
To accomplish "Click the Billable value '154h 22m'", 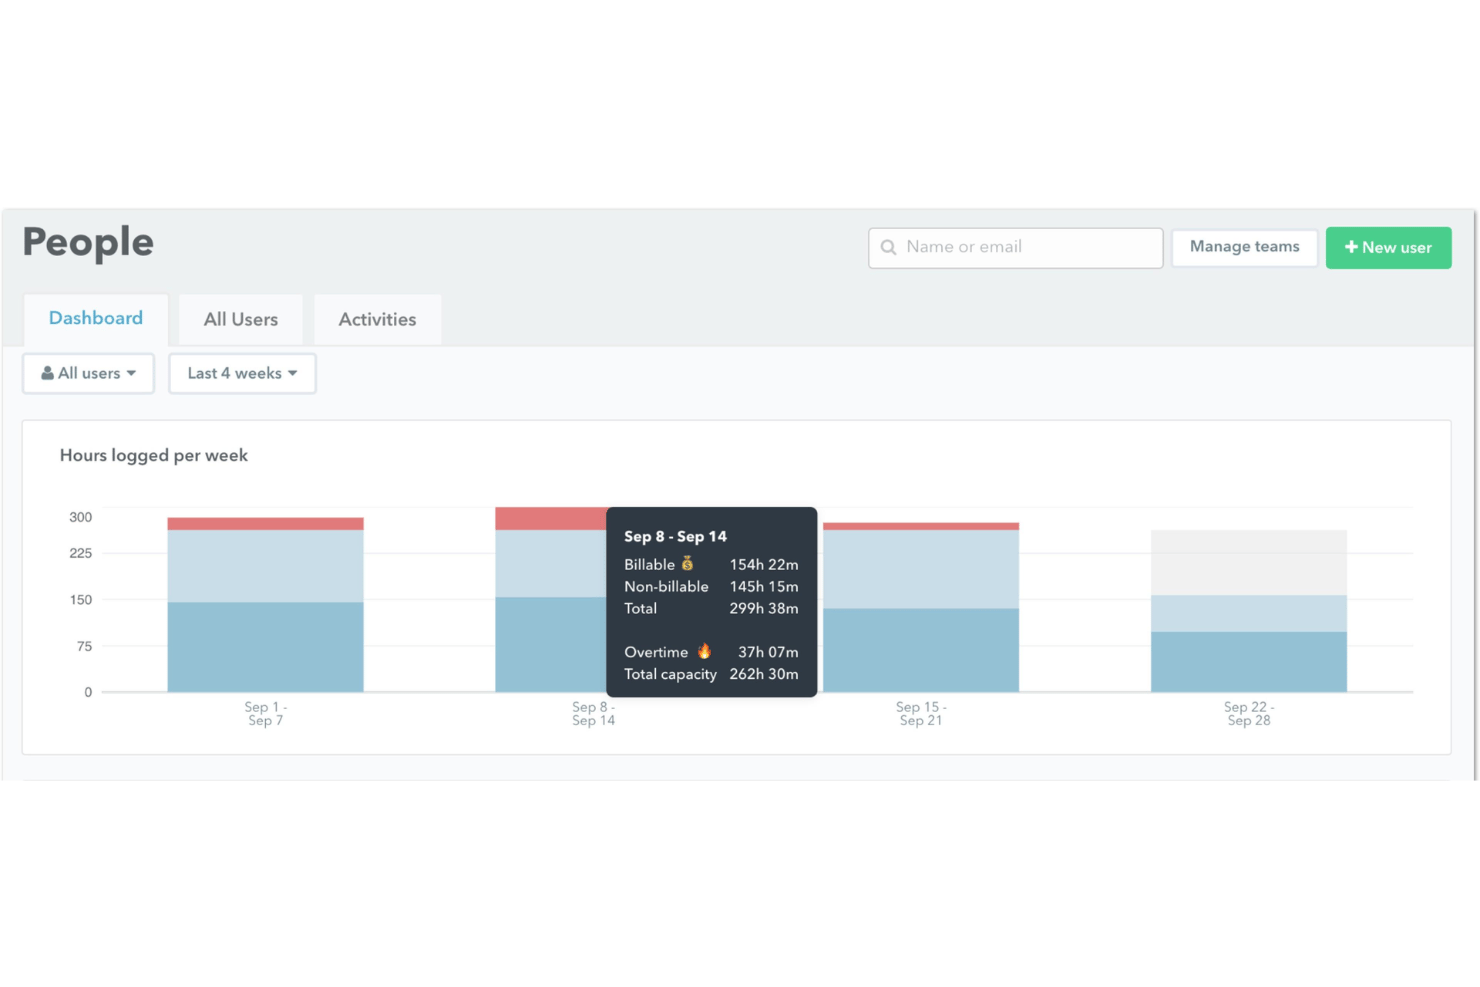I will point(764,564).
